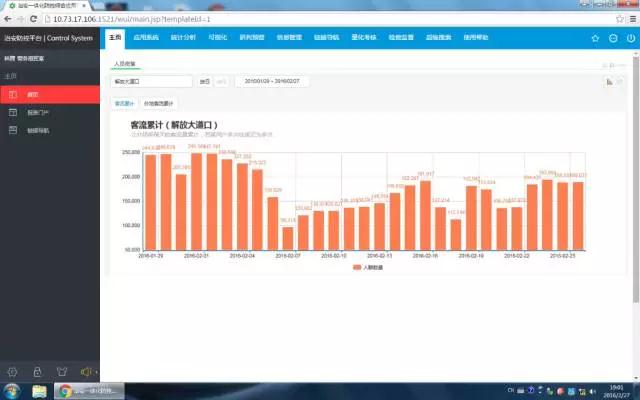
Task: Open Windows Start menu
Action: [11, 391]
